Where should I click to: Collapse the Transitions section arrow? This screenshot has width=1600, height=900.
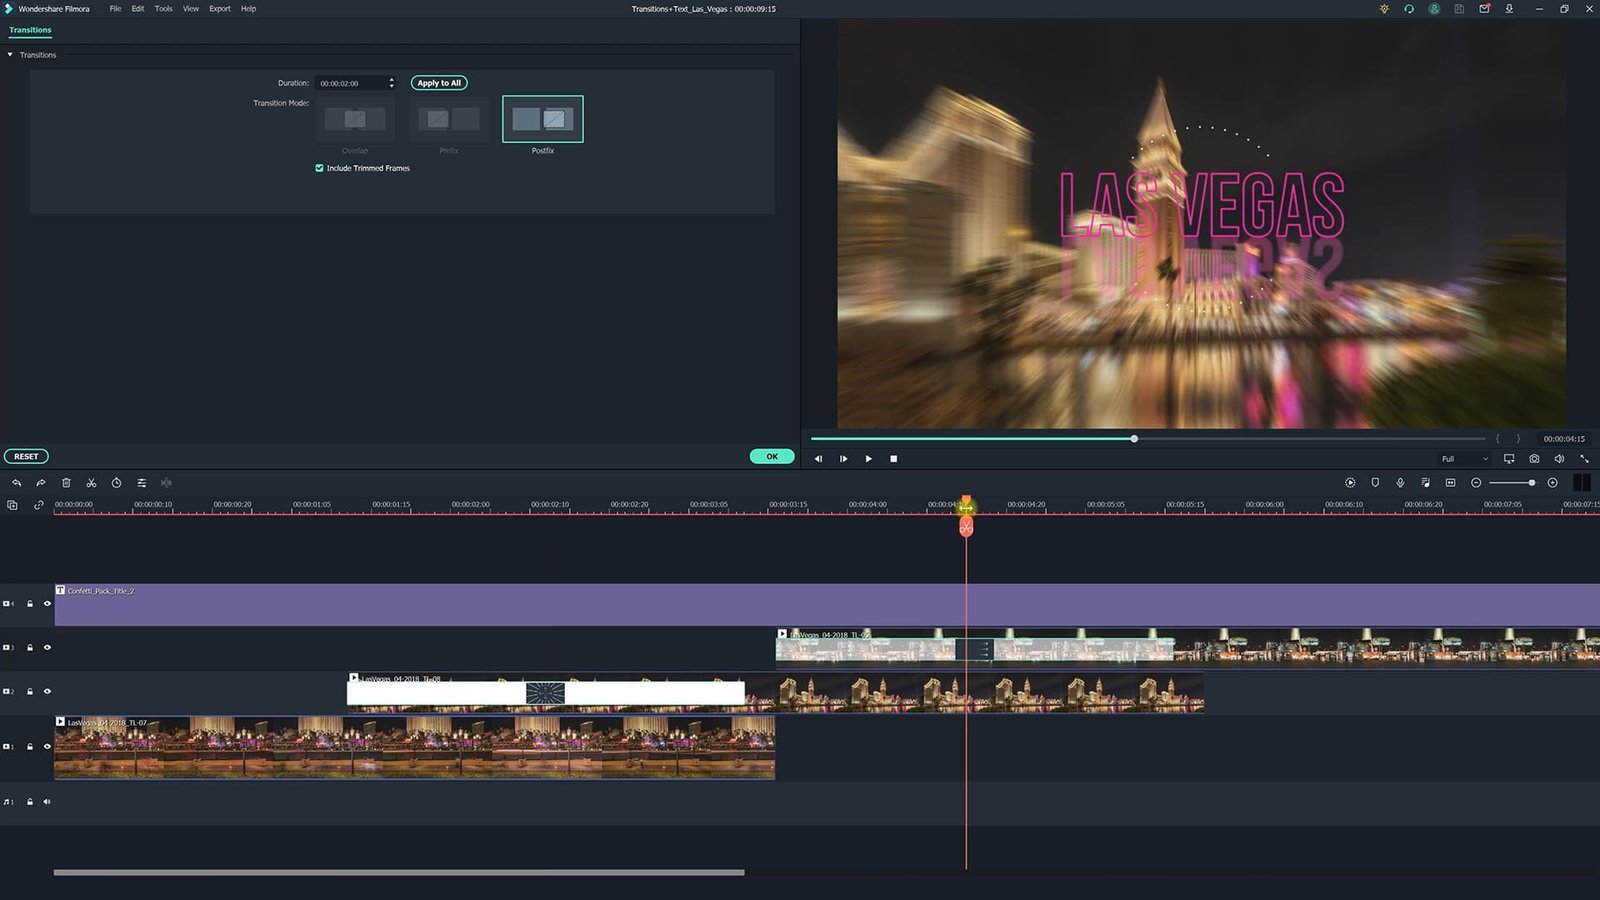[x=10, y=55]
